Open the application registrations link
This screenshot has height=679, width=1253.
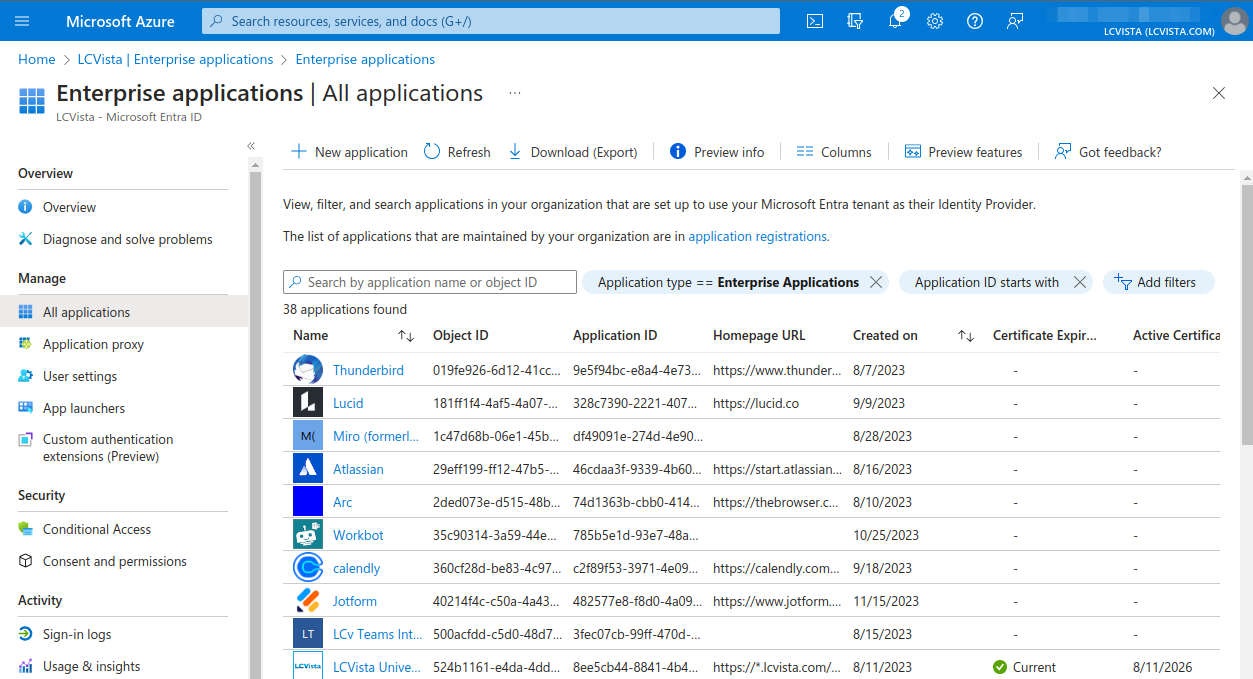tap(757, 237)
